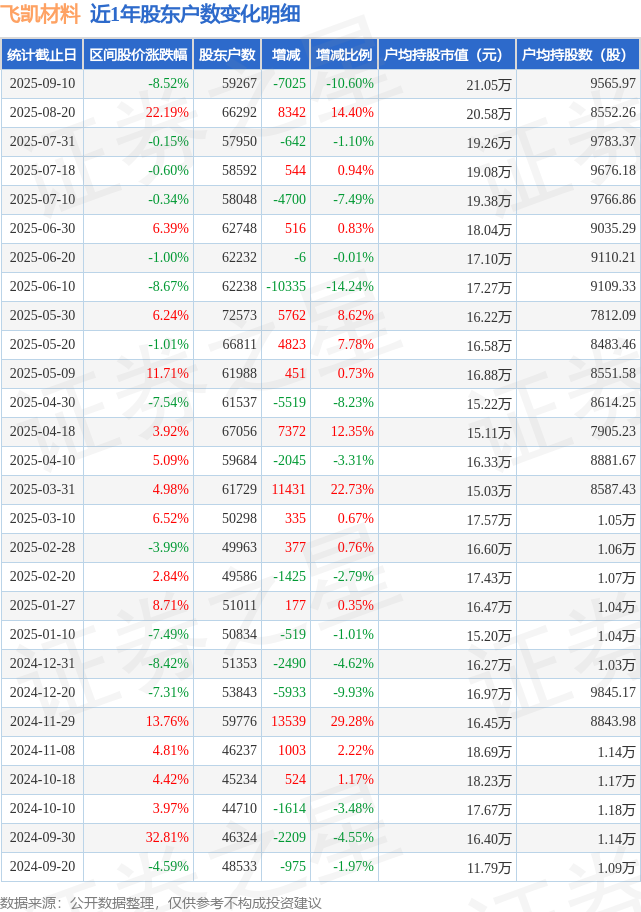641x912 pixels.
Task: Click the 22.19% price change value
Action: click(x=167, y=113)
